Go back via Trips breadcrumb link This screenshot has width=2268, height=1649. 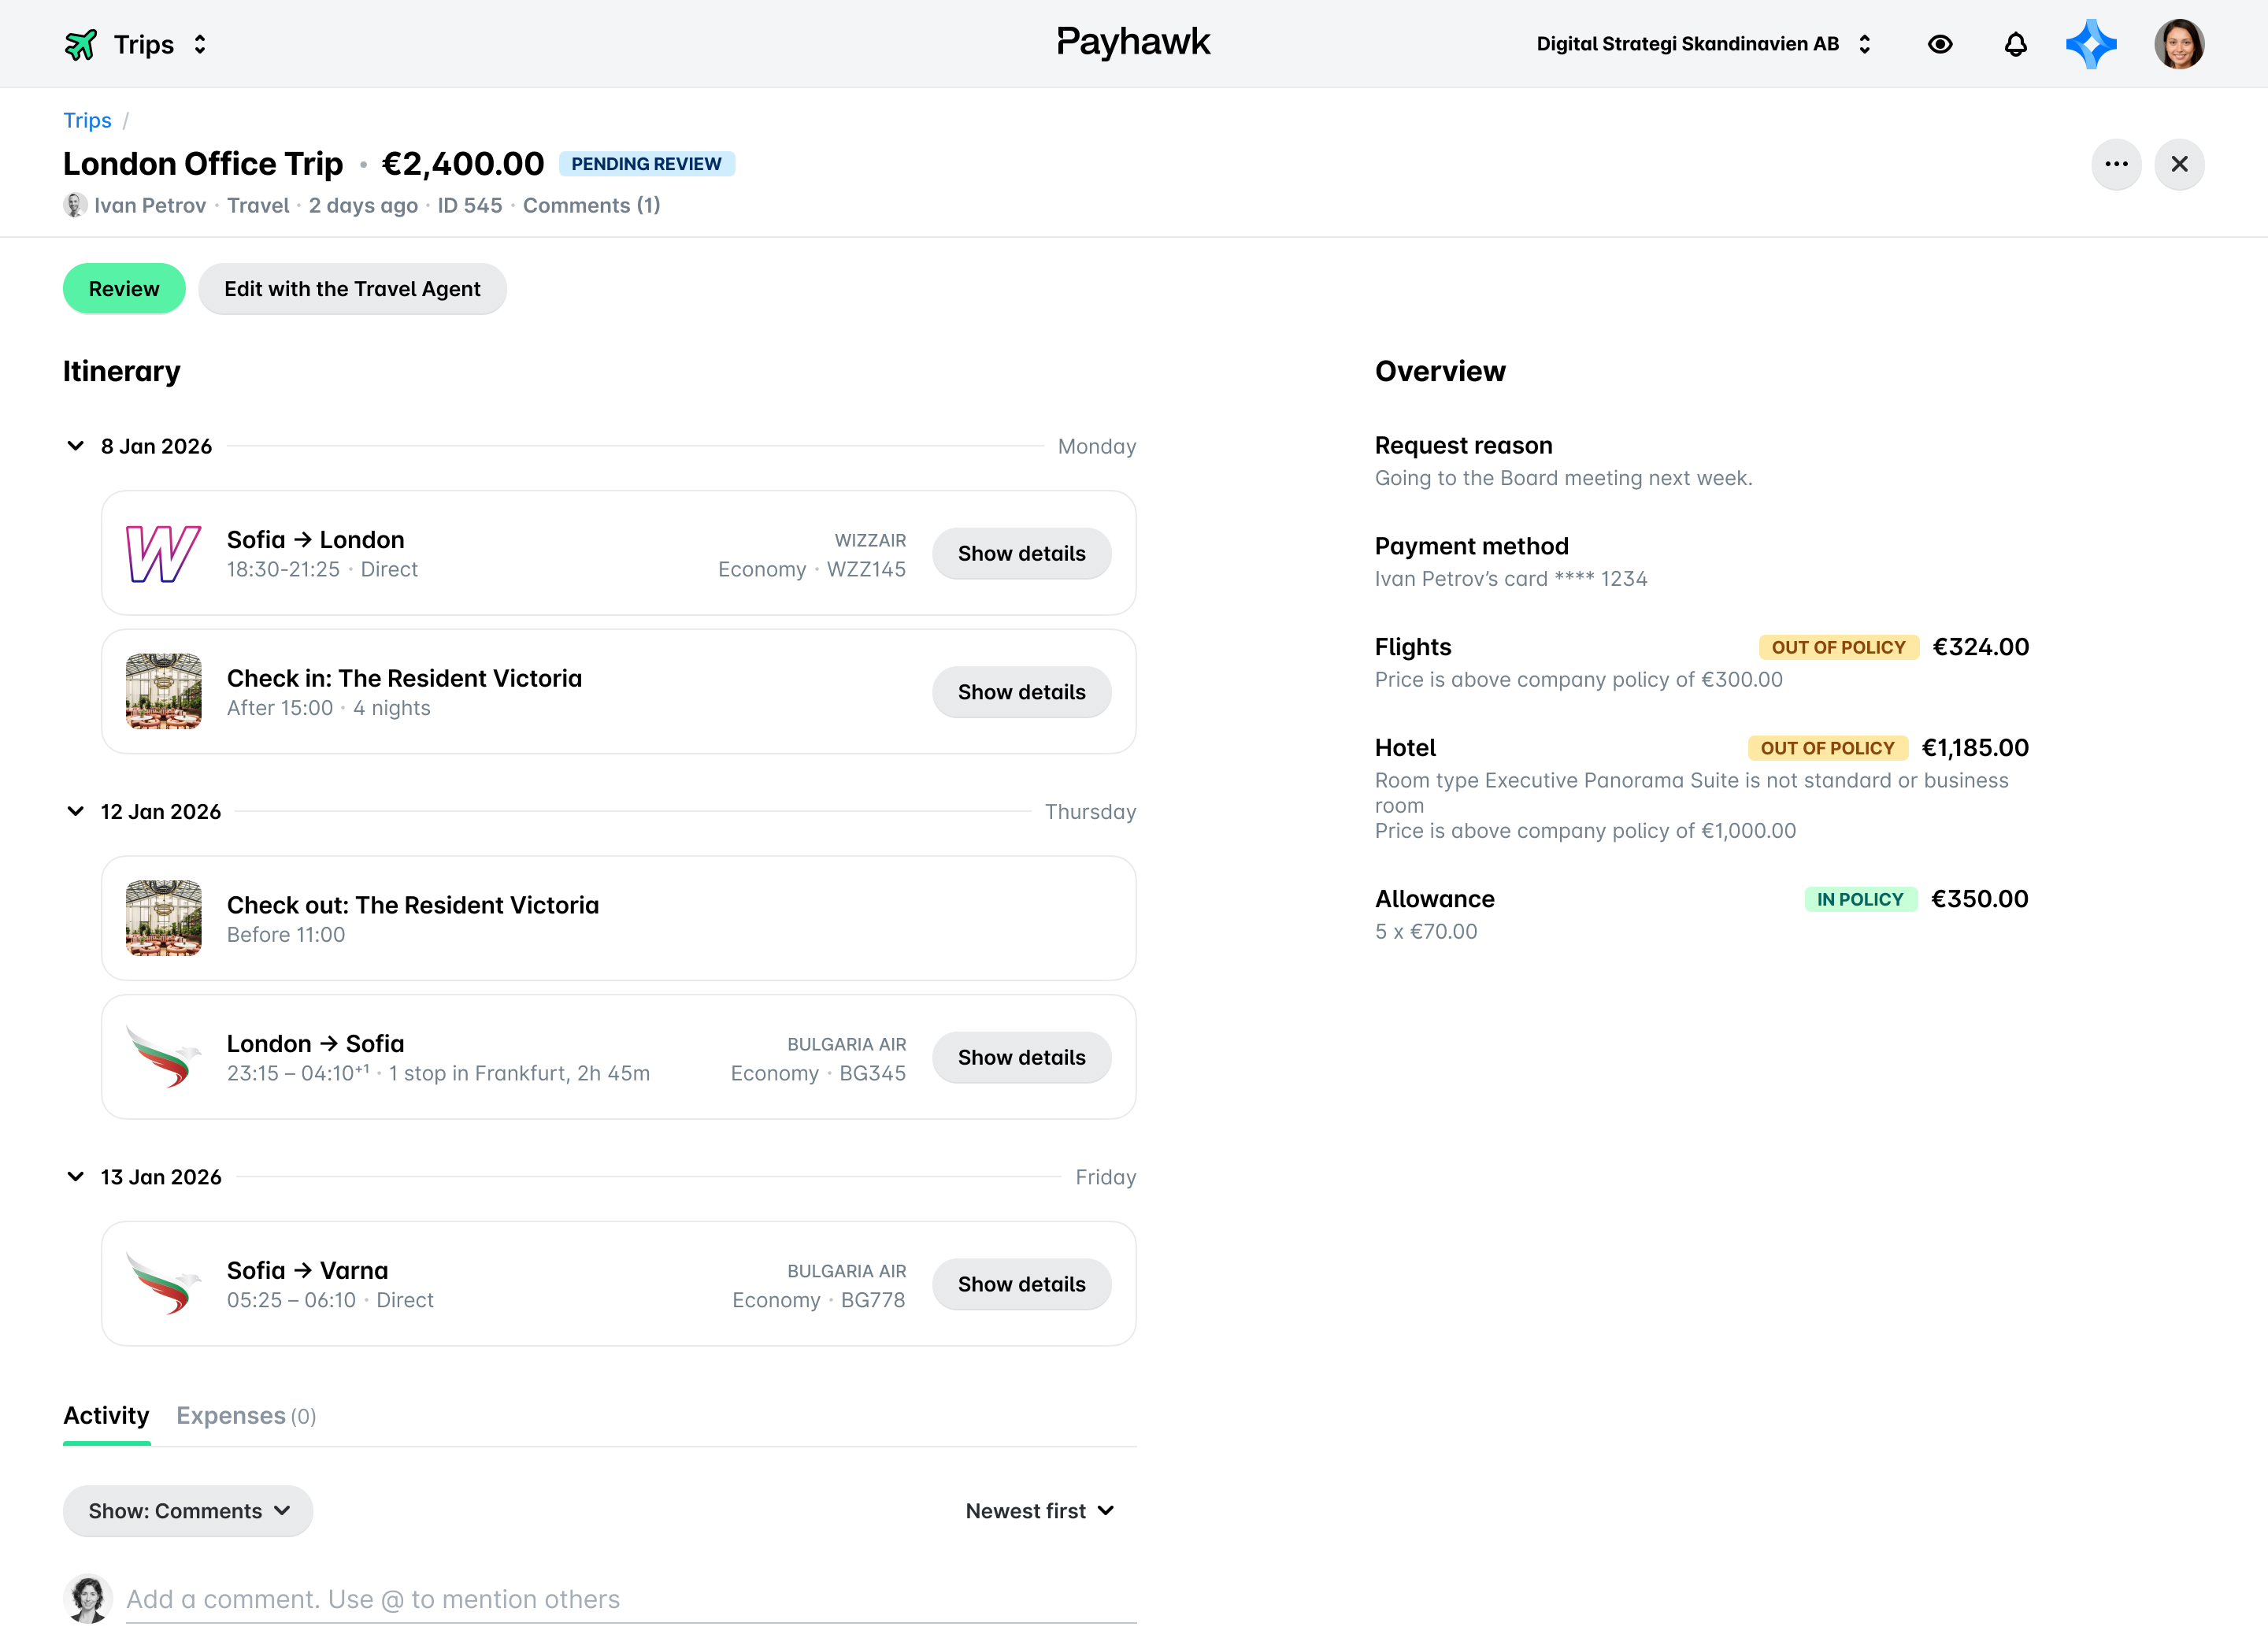point(87,120)
